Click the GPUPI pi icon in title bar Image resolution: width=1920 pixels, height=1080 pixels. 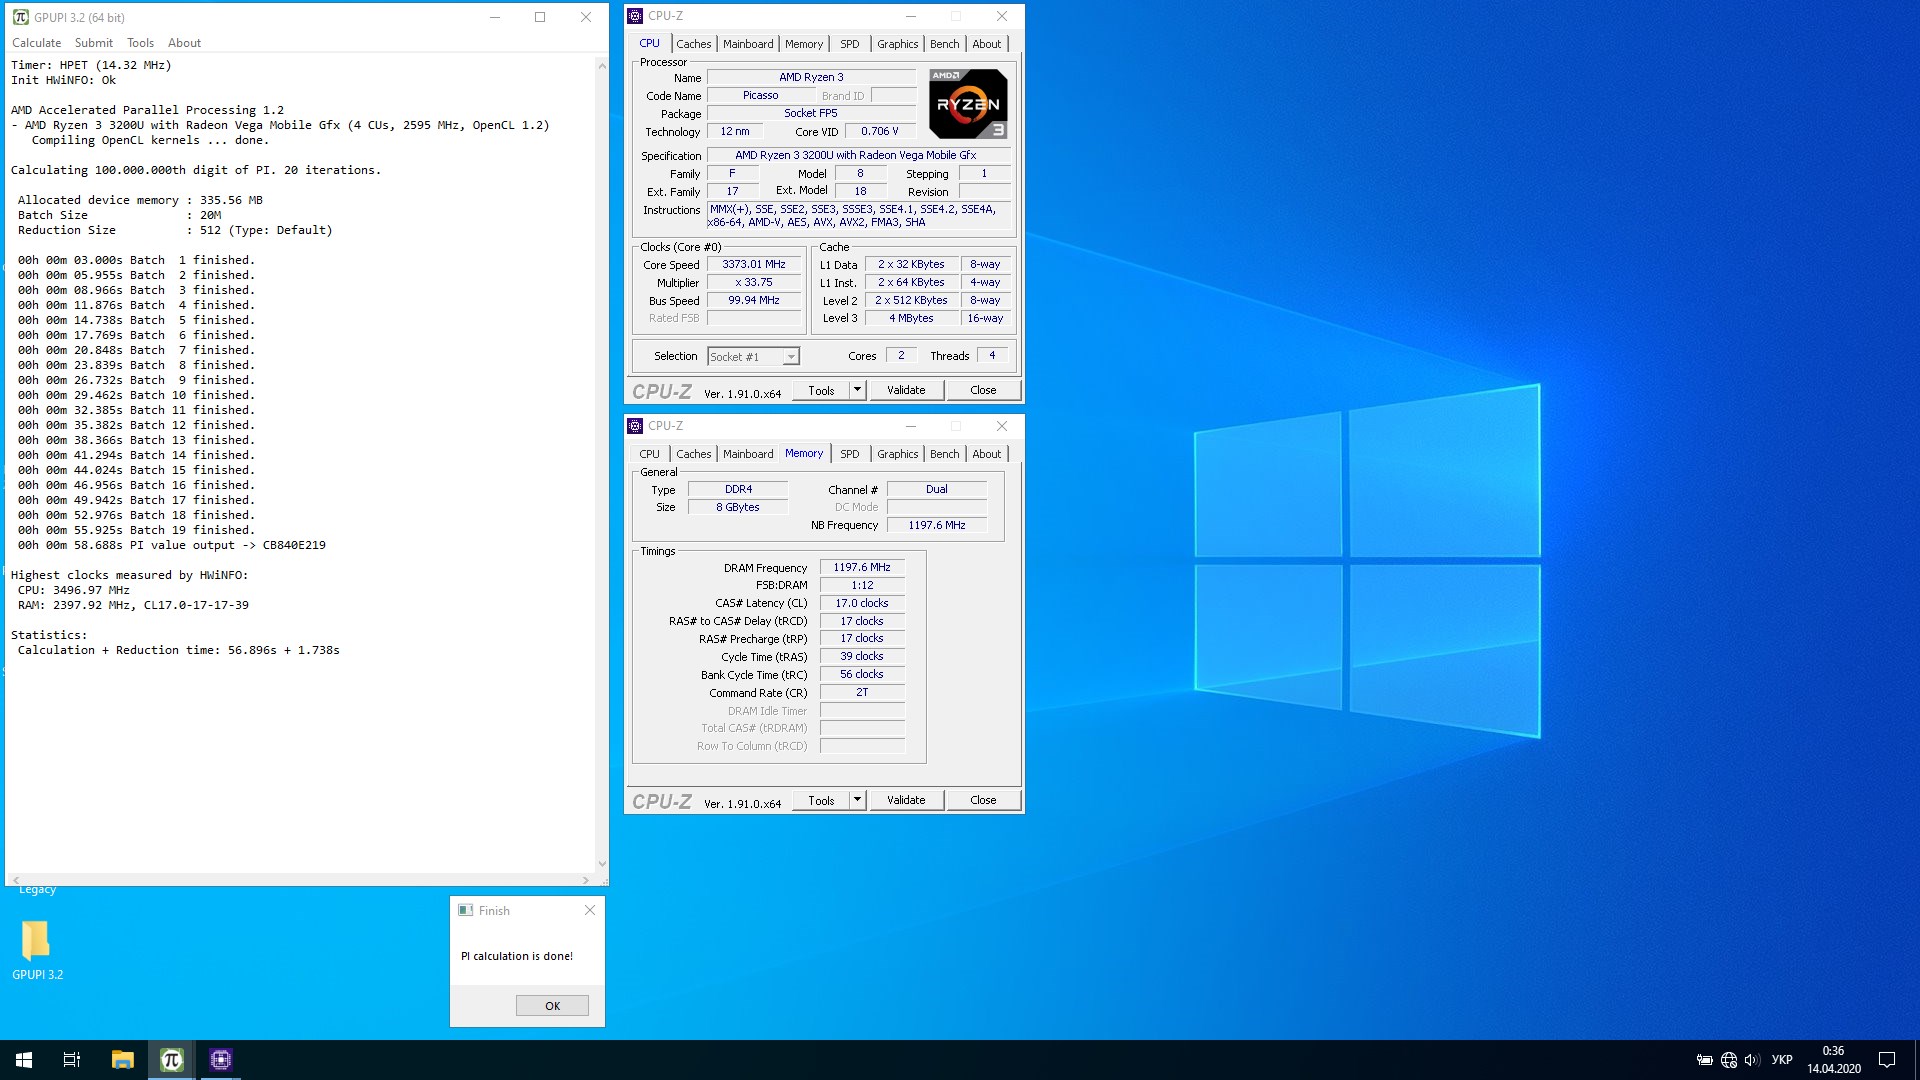coord(20,17)
